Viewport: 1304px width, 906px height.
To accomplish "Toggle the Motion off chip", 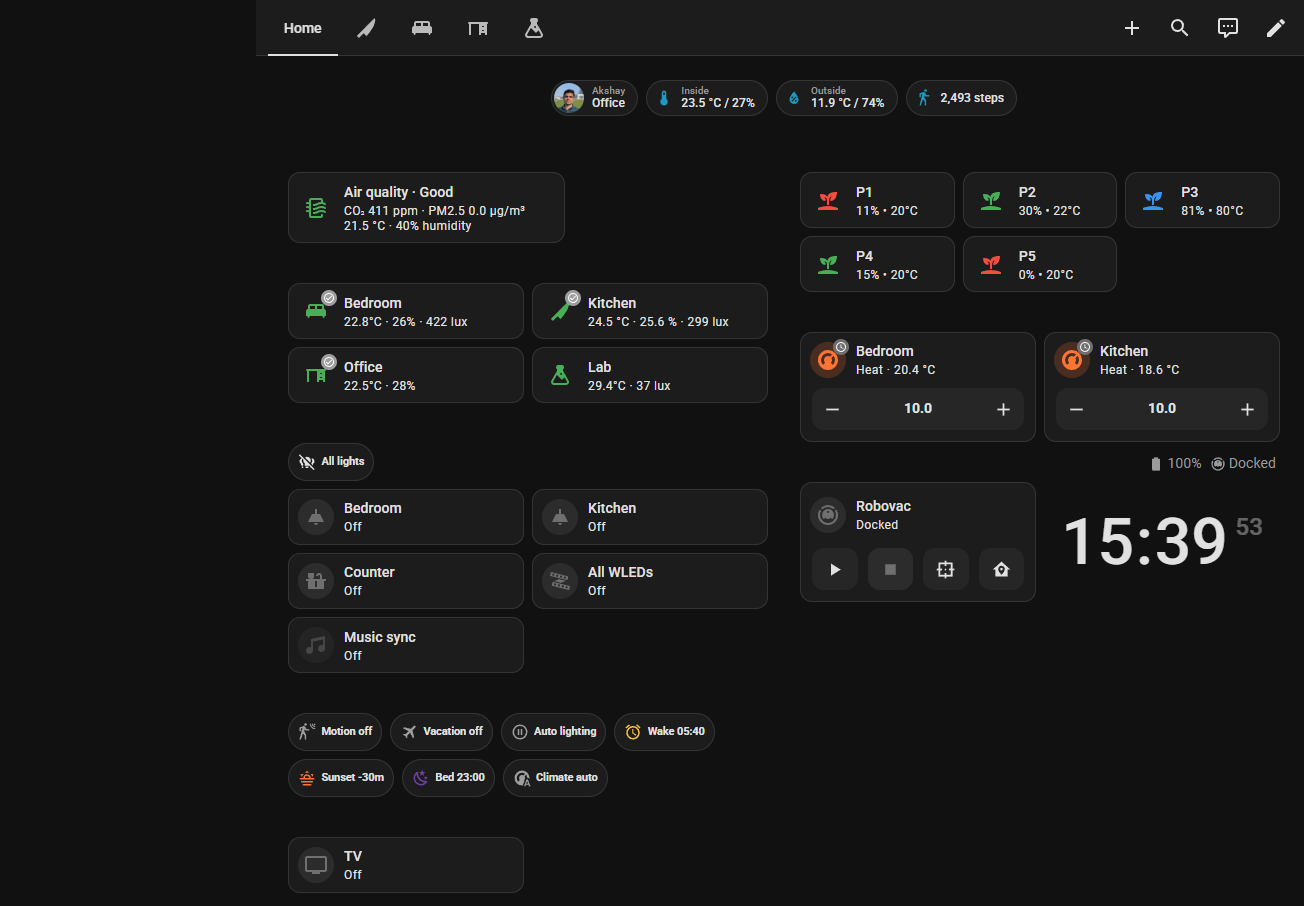I will pos(335,731).
